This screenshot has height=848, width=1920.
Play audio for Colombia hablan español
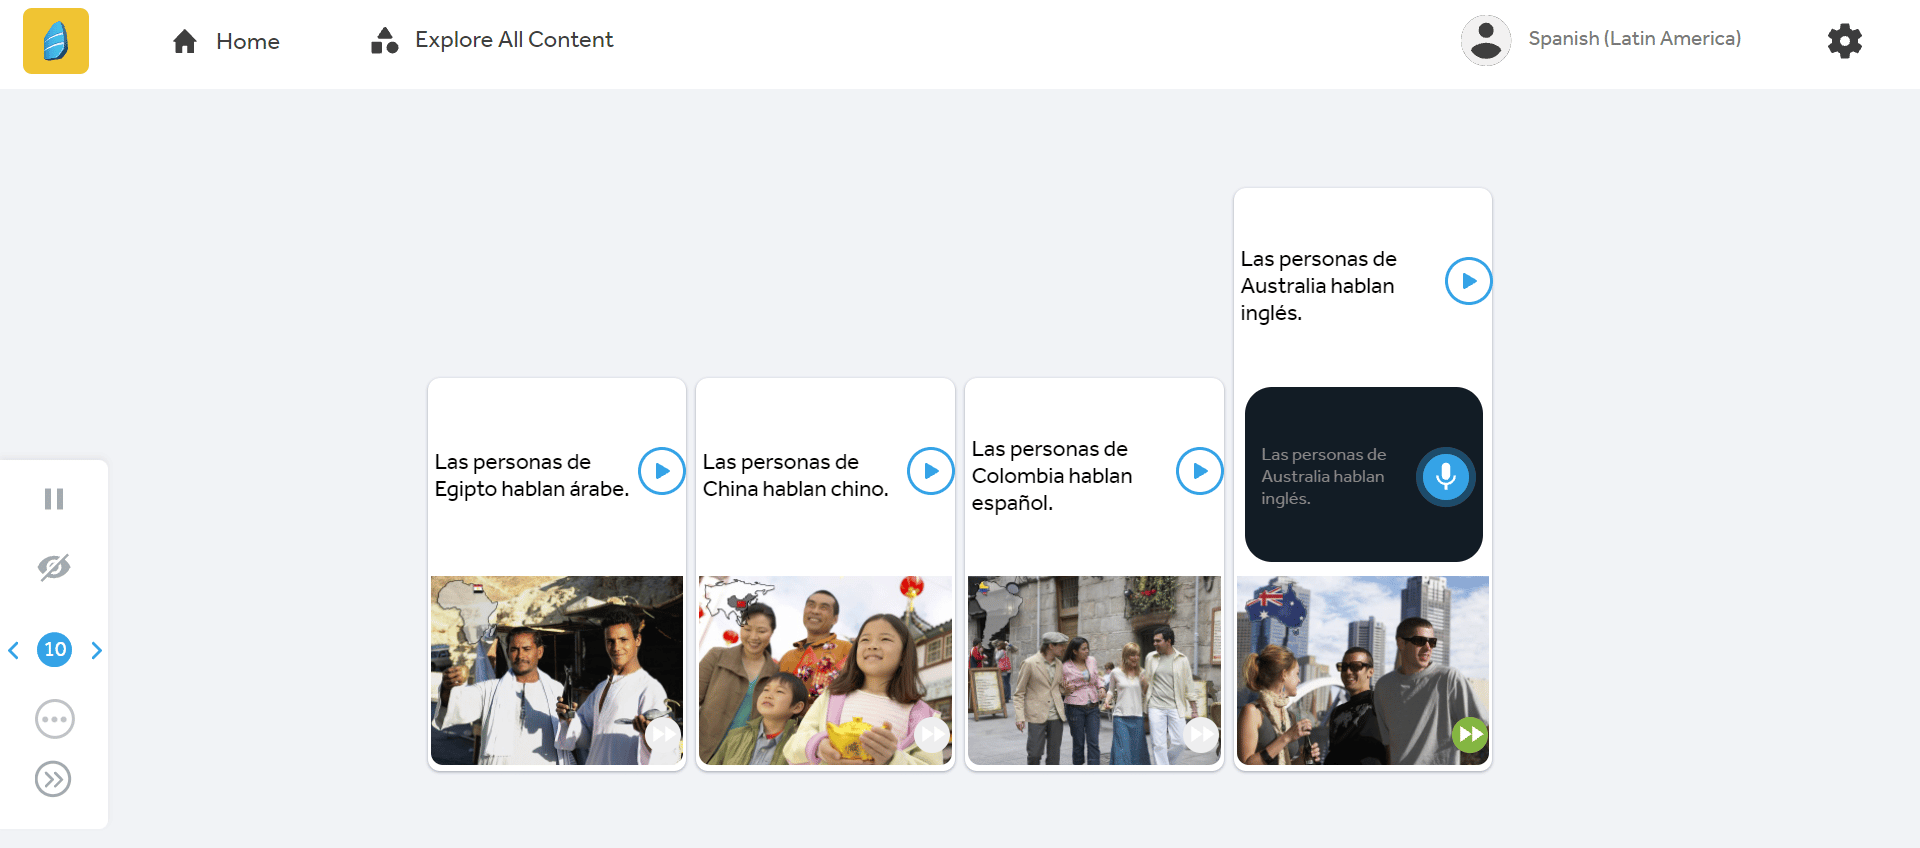tap(1199, 471)
